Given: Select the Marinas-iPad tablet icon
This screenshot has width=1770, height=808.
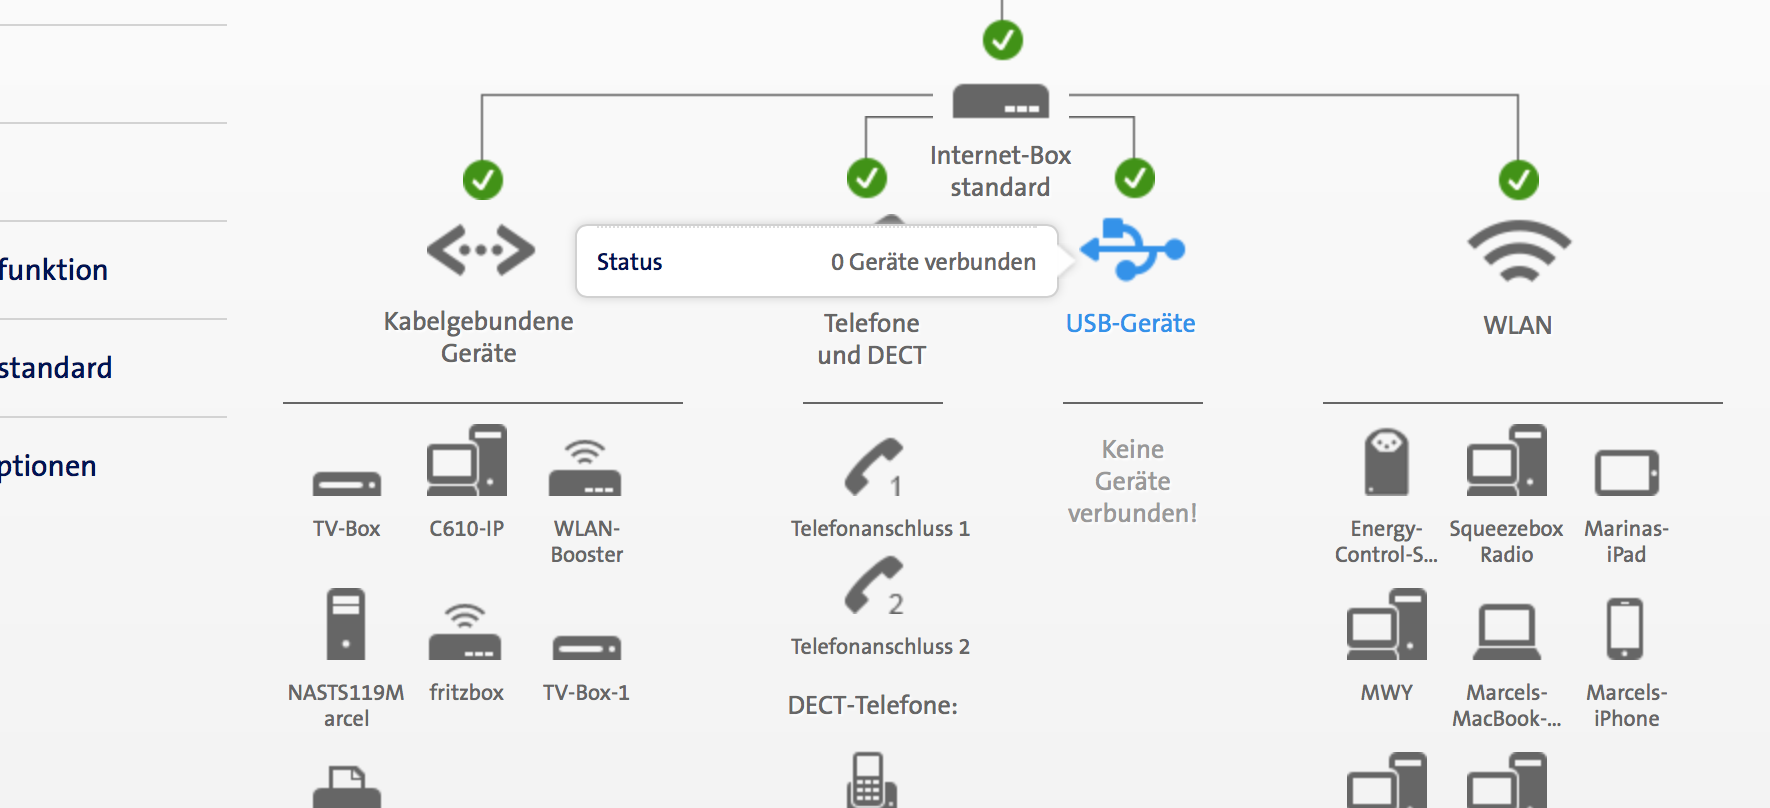Looking at the screenshot, I should point(1626,472).
